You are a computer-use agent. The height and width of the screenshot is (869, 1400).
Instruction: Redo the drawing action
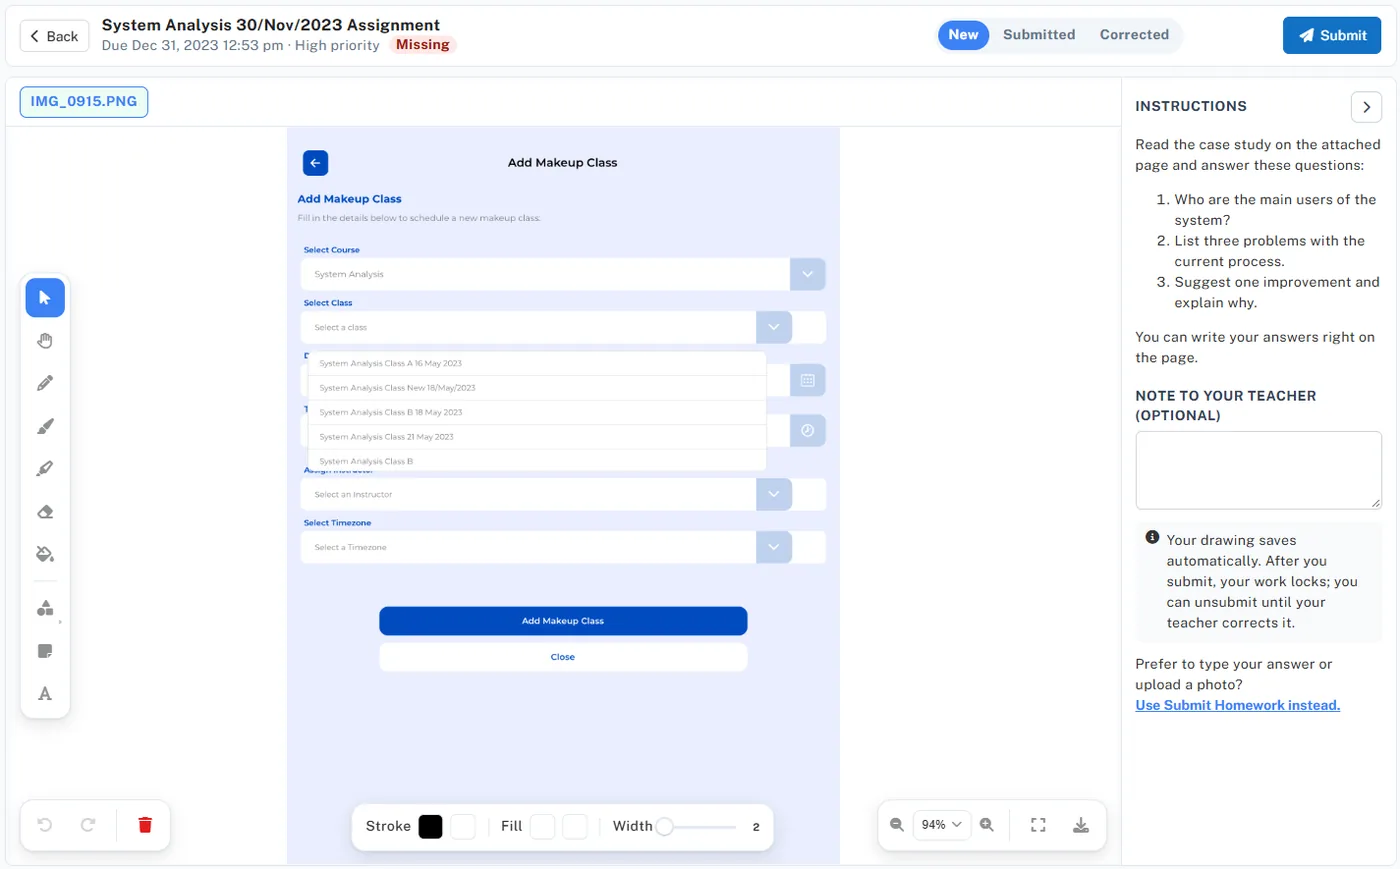(88, 825)
